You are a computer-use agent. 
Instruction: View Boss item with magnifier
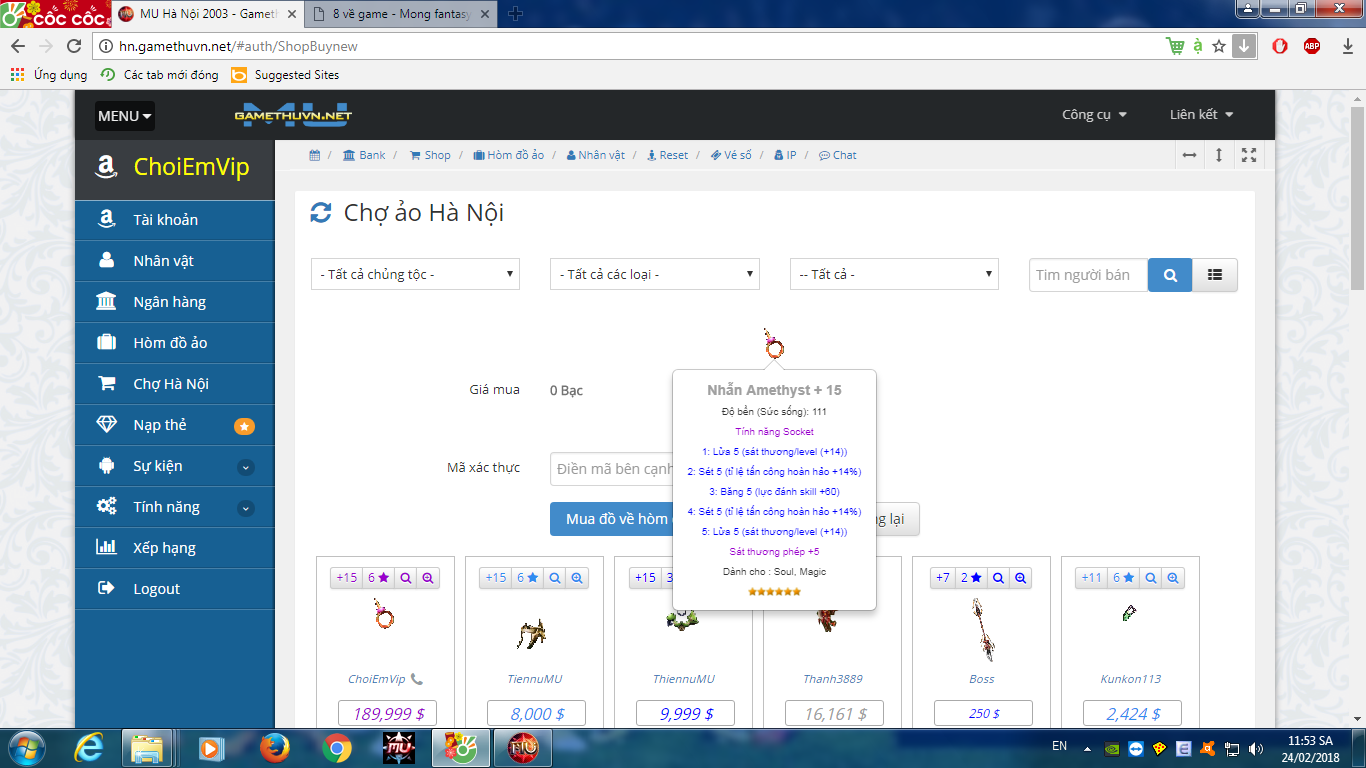tap(998, 578)
